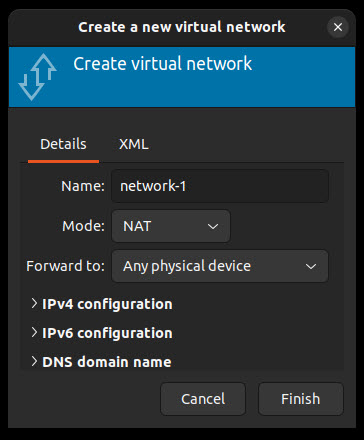Screen dimensions: 364x440
Task: Close the Create a new virtual network dialog
Action: coord(338,27)
